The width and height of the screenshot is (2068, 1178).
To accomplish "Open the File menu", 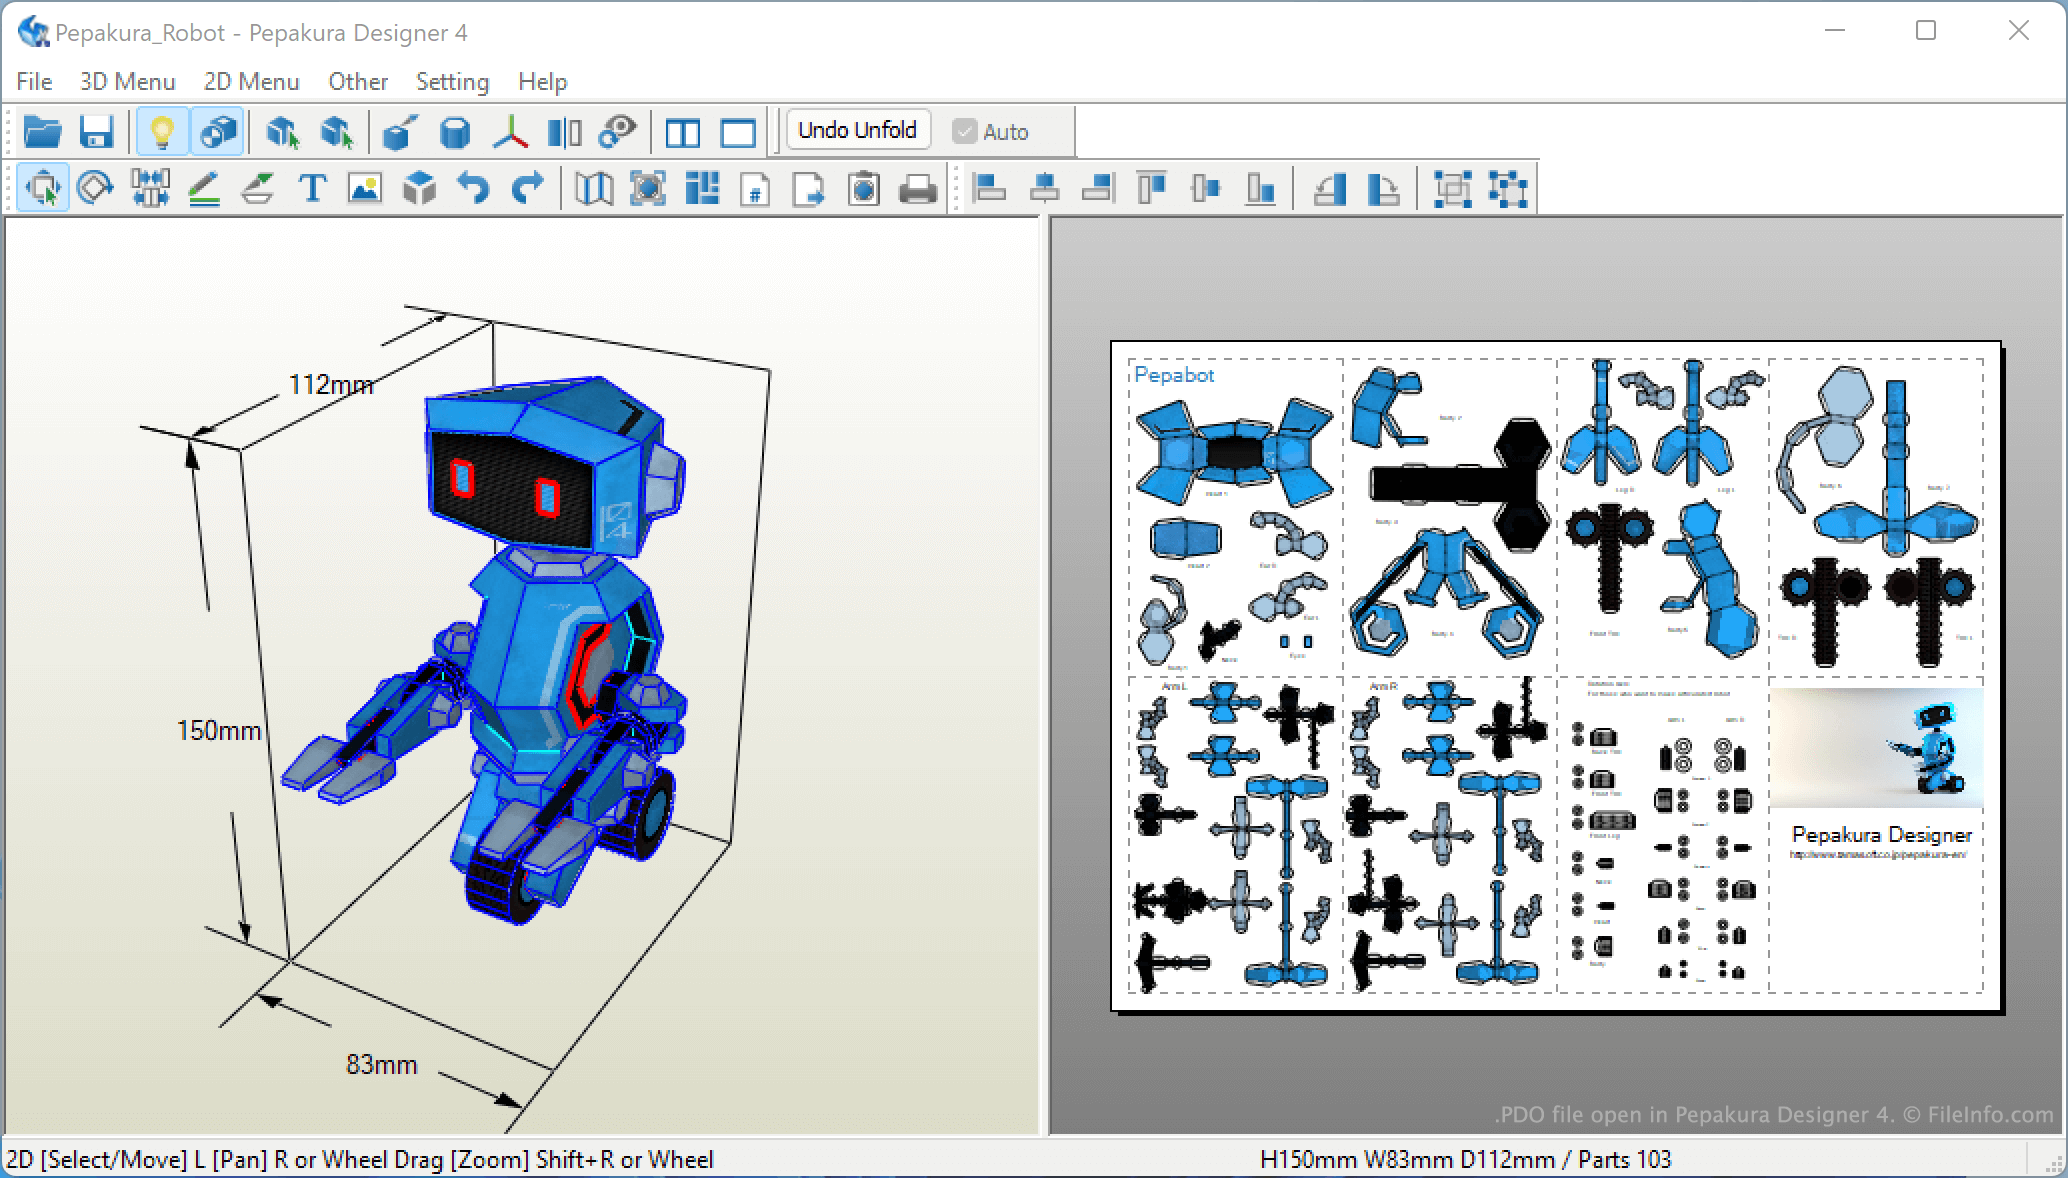I will point(34,82).
